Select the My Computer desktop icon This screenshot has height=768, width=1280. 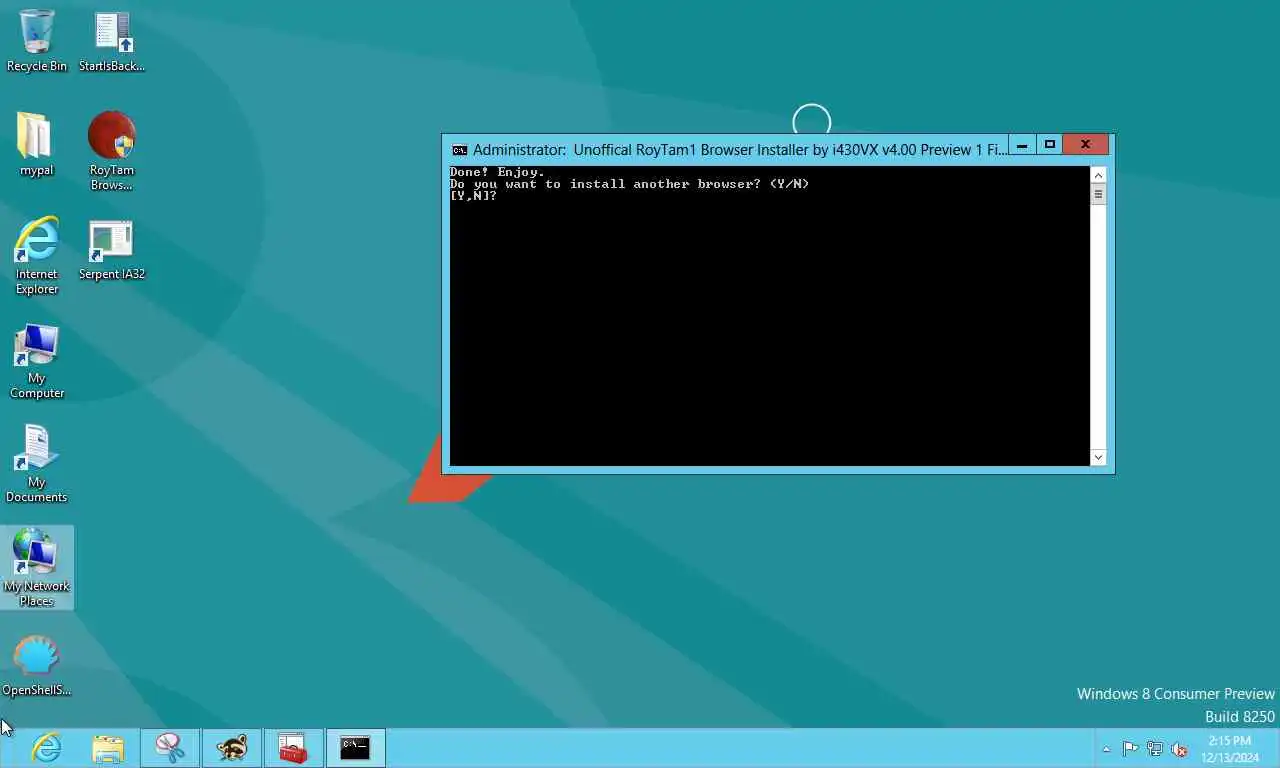pyautogui.click(x=37, y=360)
